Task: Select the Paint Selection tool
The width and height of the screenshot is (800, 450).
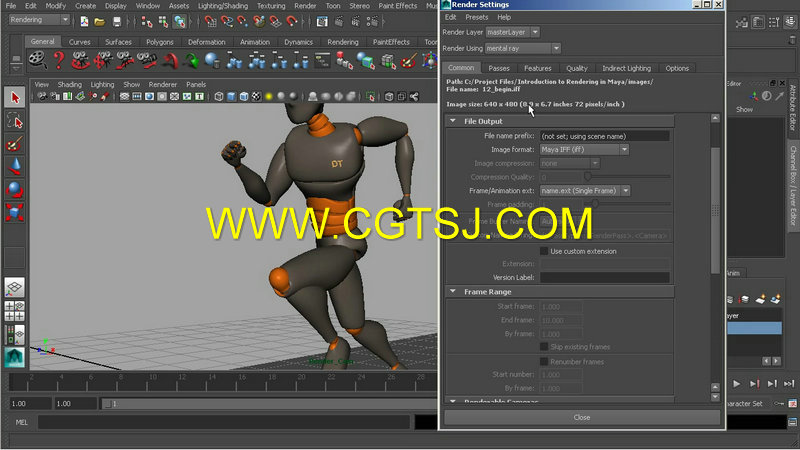Action: click(15, 144)
